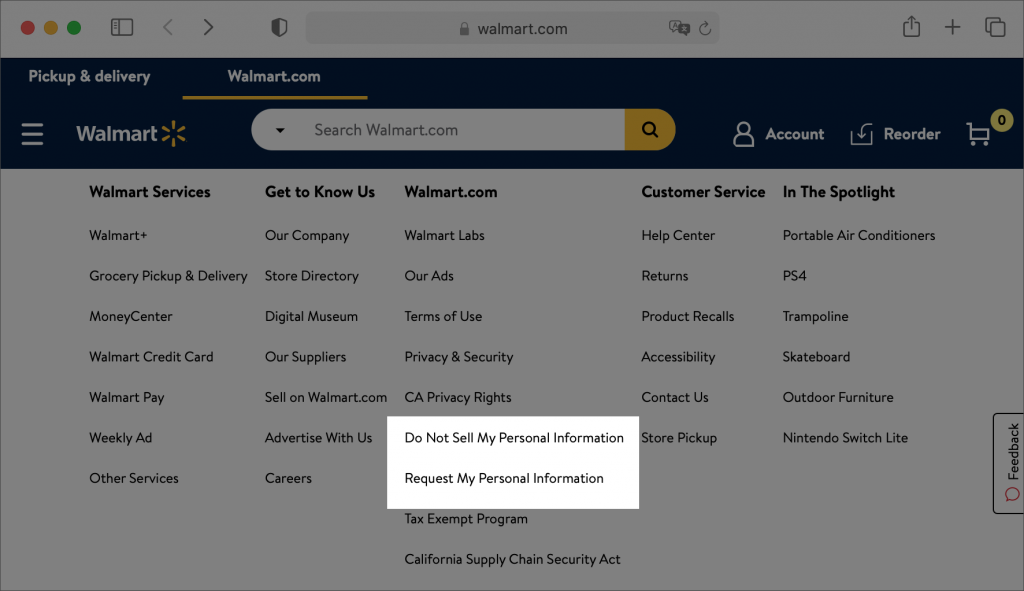Click the Walmart spark logo
This screenshot has height=591, width=1024.
tap(174, 134)
